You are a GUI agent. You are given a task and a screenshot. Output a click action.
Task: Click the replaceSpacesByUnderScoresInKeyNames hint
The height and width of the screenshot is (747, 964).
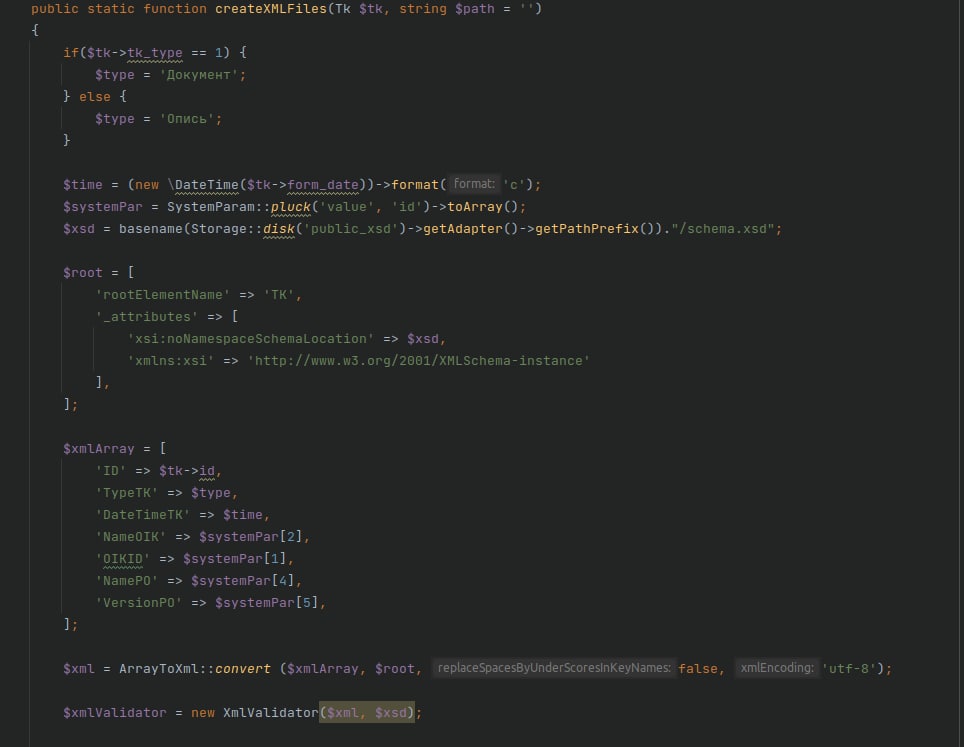pos(554,668)
